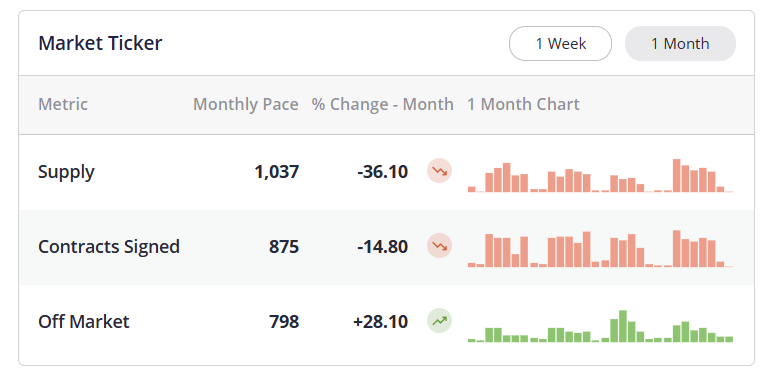Sort by the Monthly Pace column header
The height and width of the screenshot is (382, 770).
point(246,104)
